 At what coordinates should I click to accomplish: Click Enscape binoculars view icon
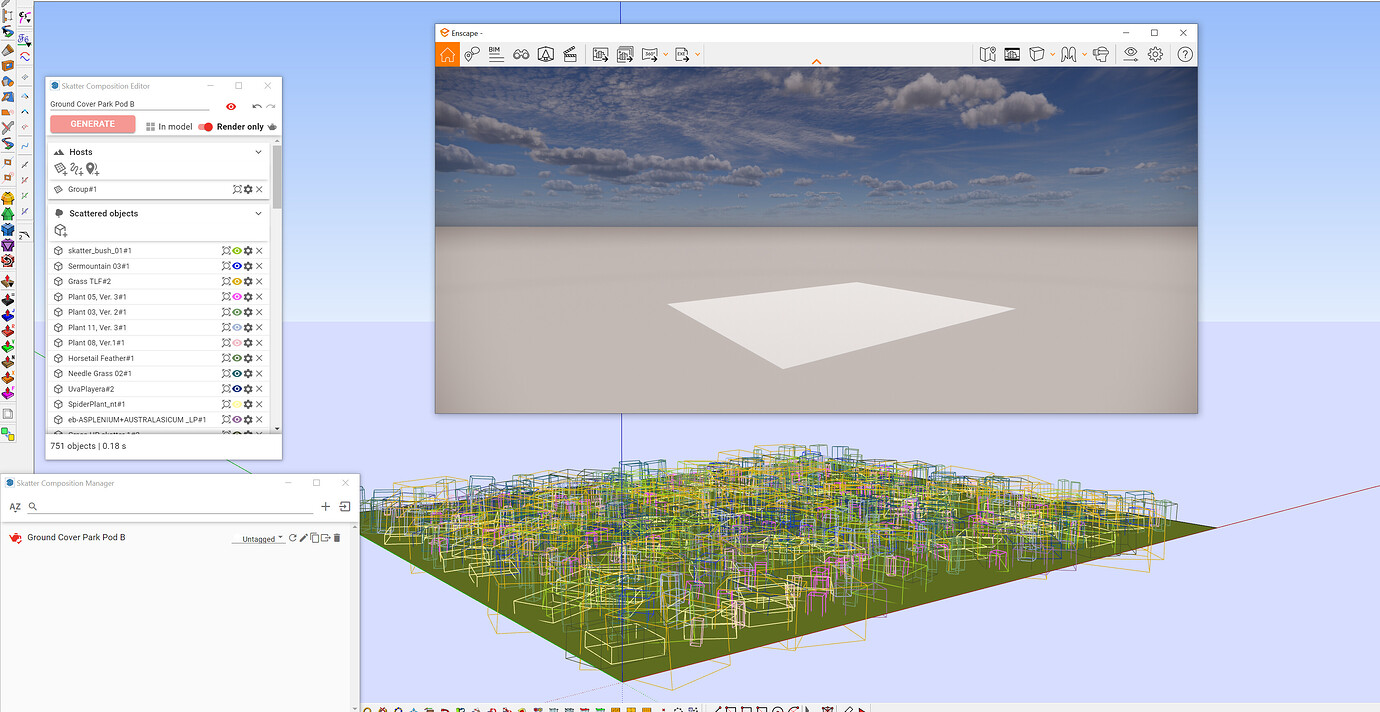pos(521,54)
